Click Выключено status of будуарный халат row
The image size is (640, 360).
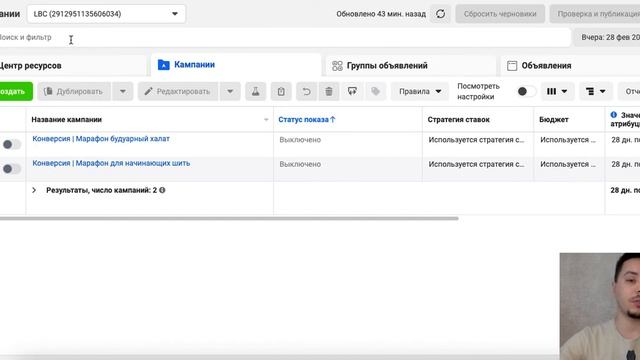[300, 140]
